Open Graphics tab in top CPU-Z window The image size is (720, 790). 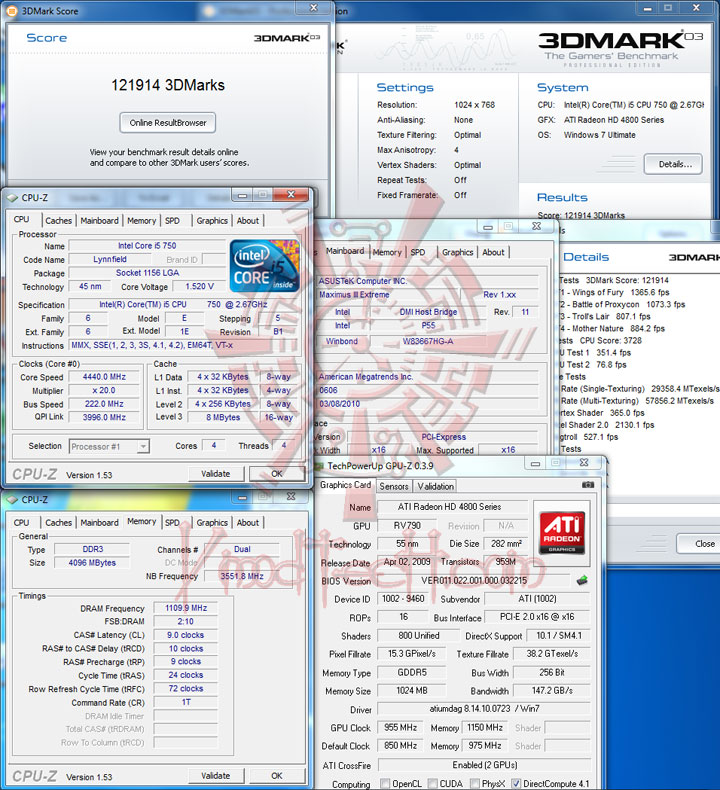[212, 221]
